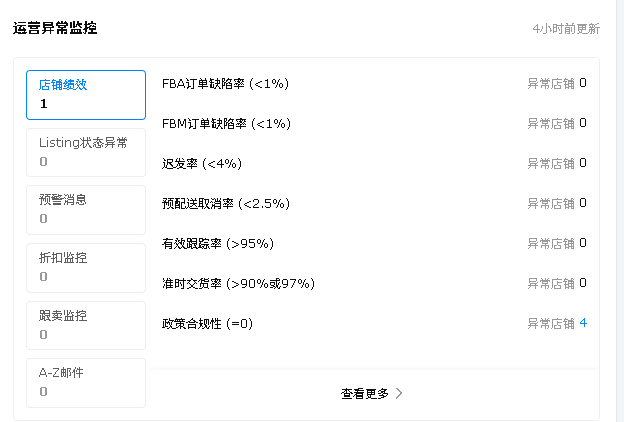Viewport: 624px width, 422px height.
Task: Select the 店铺绩效 tab
Action: pos(85,94)
